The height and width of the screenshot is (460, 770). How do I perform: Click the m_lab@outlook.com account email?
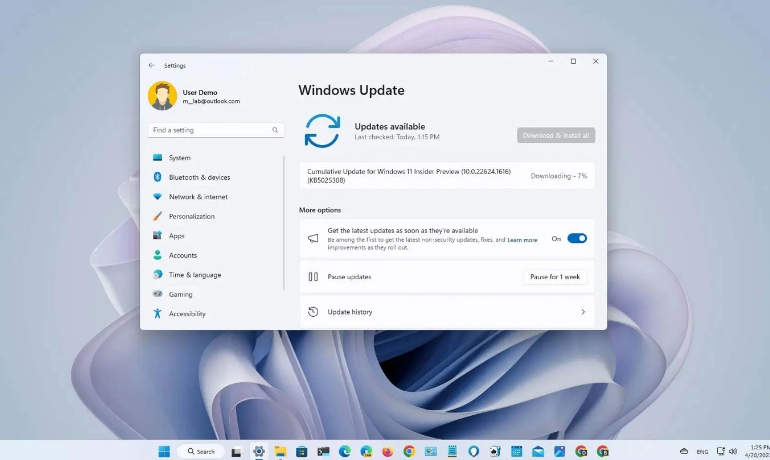pos(211,101)
